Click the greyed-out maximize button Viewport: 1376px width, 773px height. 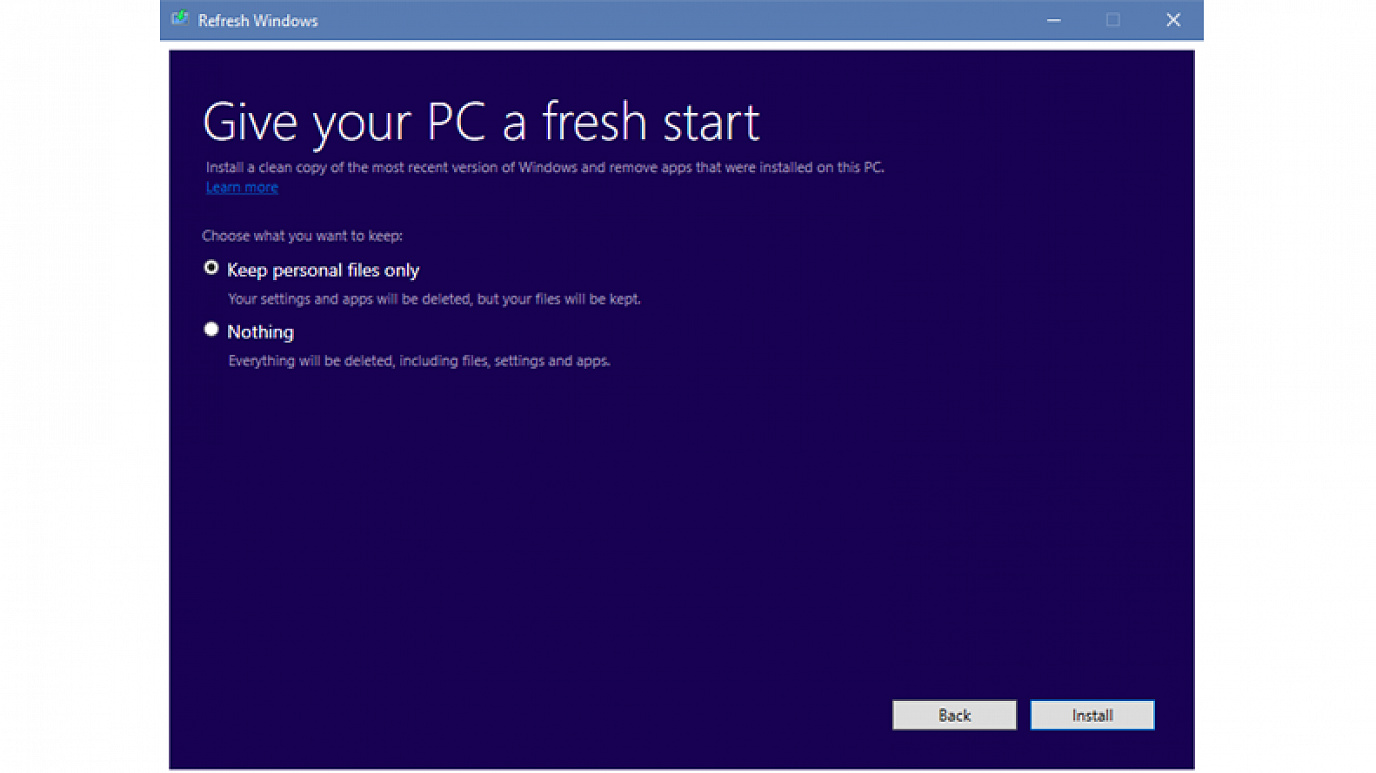(x=1113, y=20)
